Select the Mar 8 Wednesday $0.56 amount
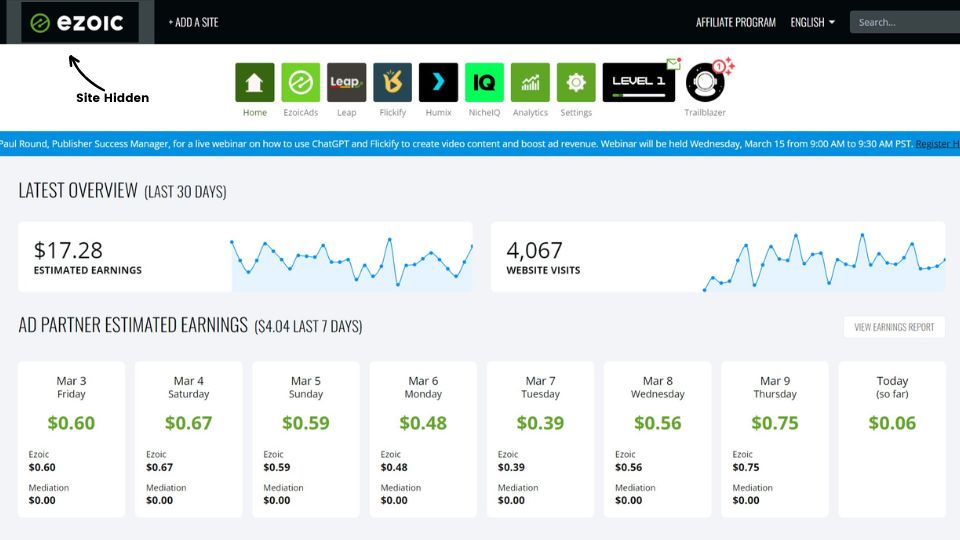Viewport: 960px width, 540px height. point(658,423)
